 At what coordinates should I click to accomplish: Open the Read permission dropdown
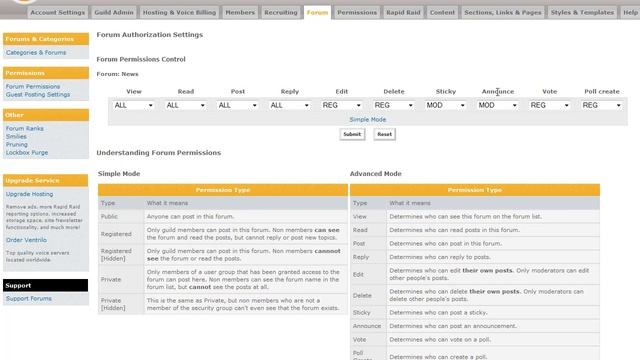(185, 105)
